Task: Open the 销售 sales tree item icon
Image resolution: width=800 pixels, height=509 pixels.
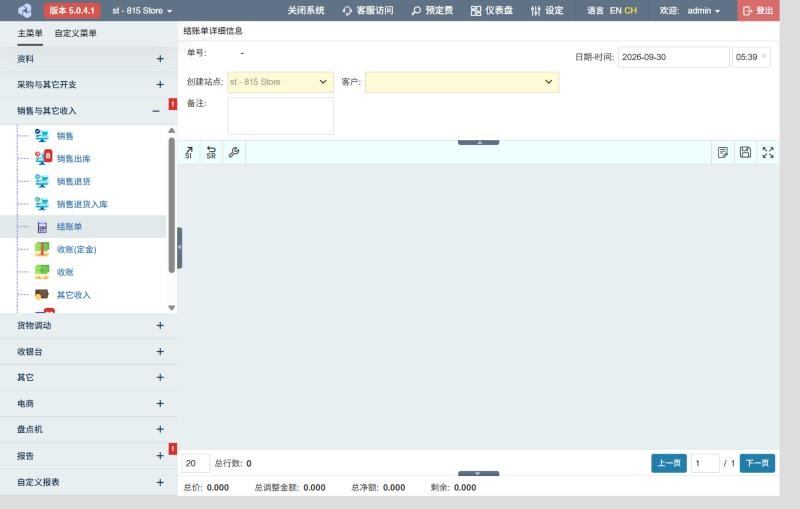Action: click(42, 135)
